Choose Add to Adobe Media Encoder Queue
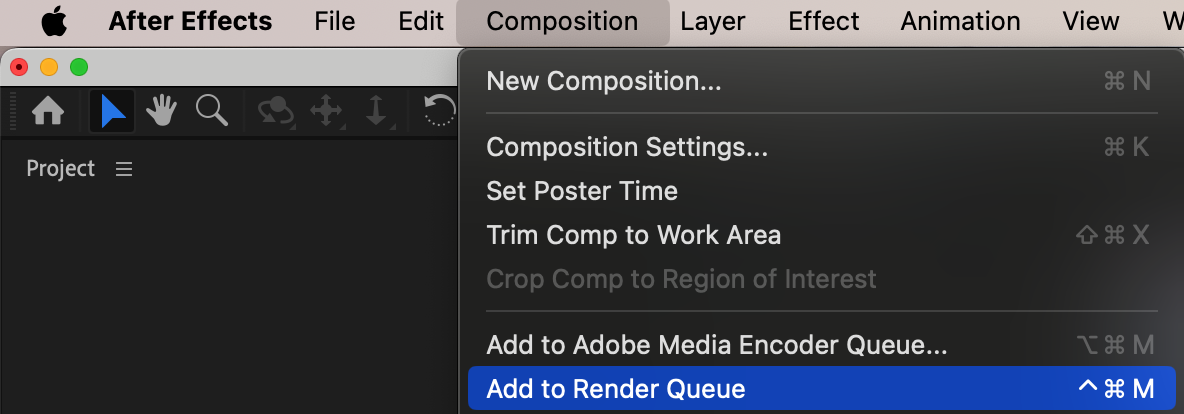Screen dimensions: 1184x414 coord(716,346)
